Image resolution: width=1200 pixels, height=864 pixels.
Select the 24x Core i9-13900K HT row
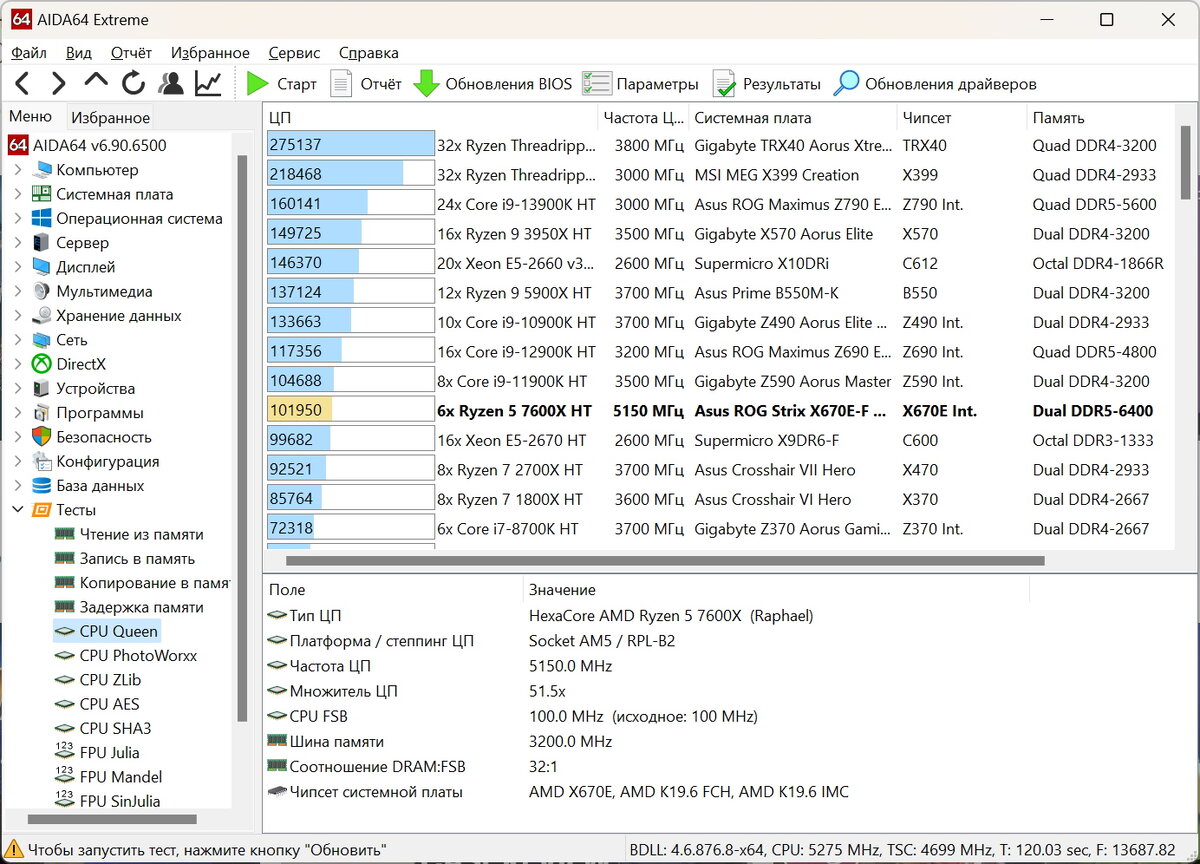pyautogui.click(x=720, y=204)
